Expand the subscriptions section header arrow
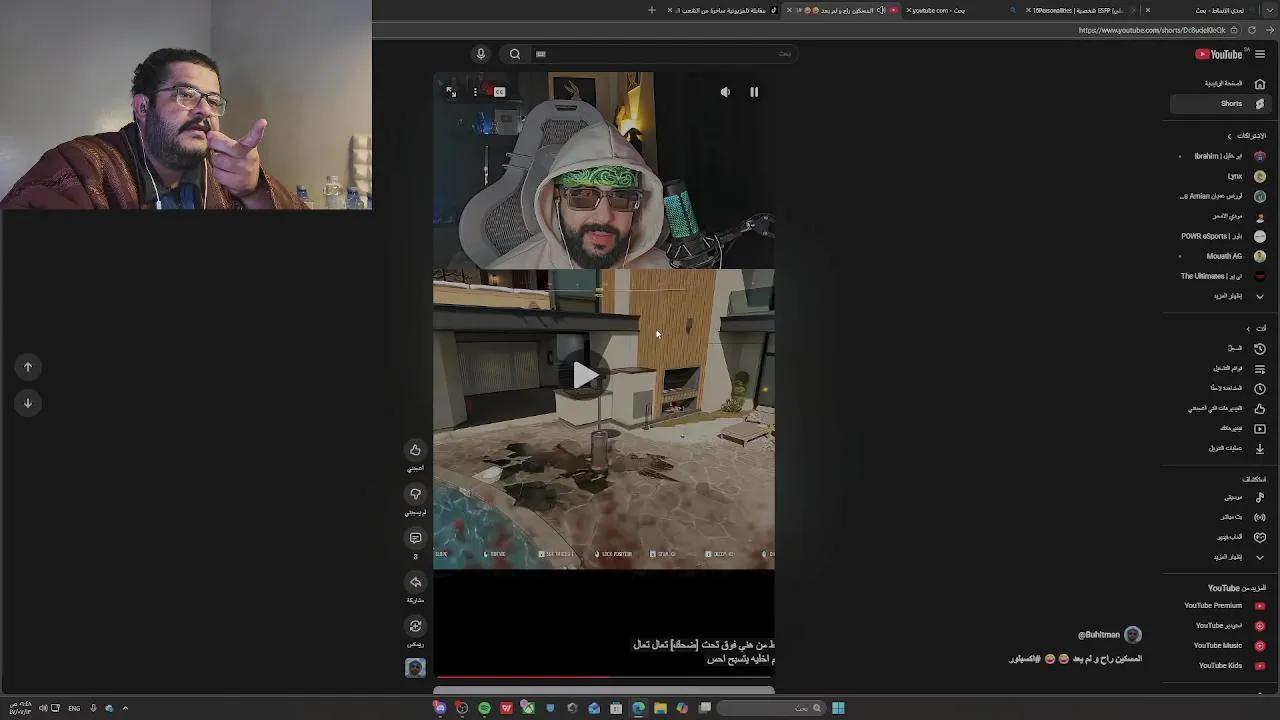 point(1230,136)
